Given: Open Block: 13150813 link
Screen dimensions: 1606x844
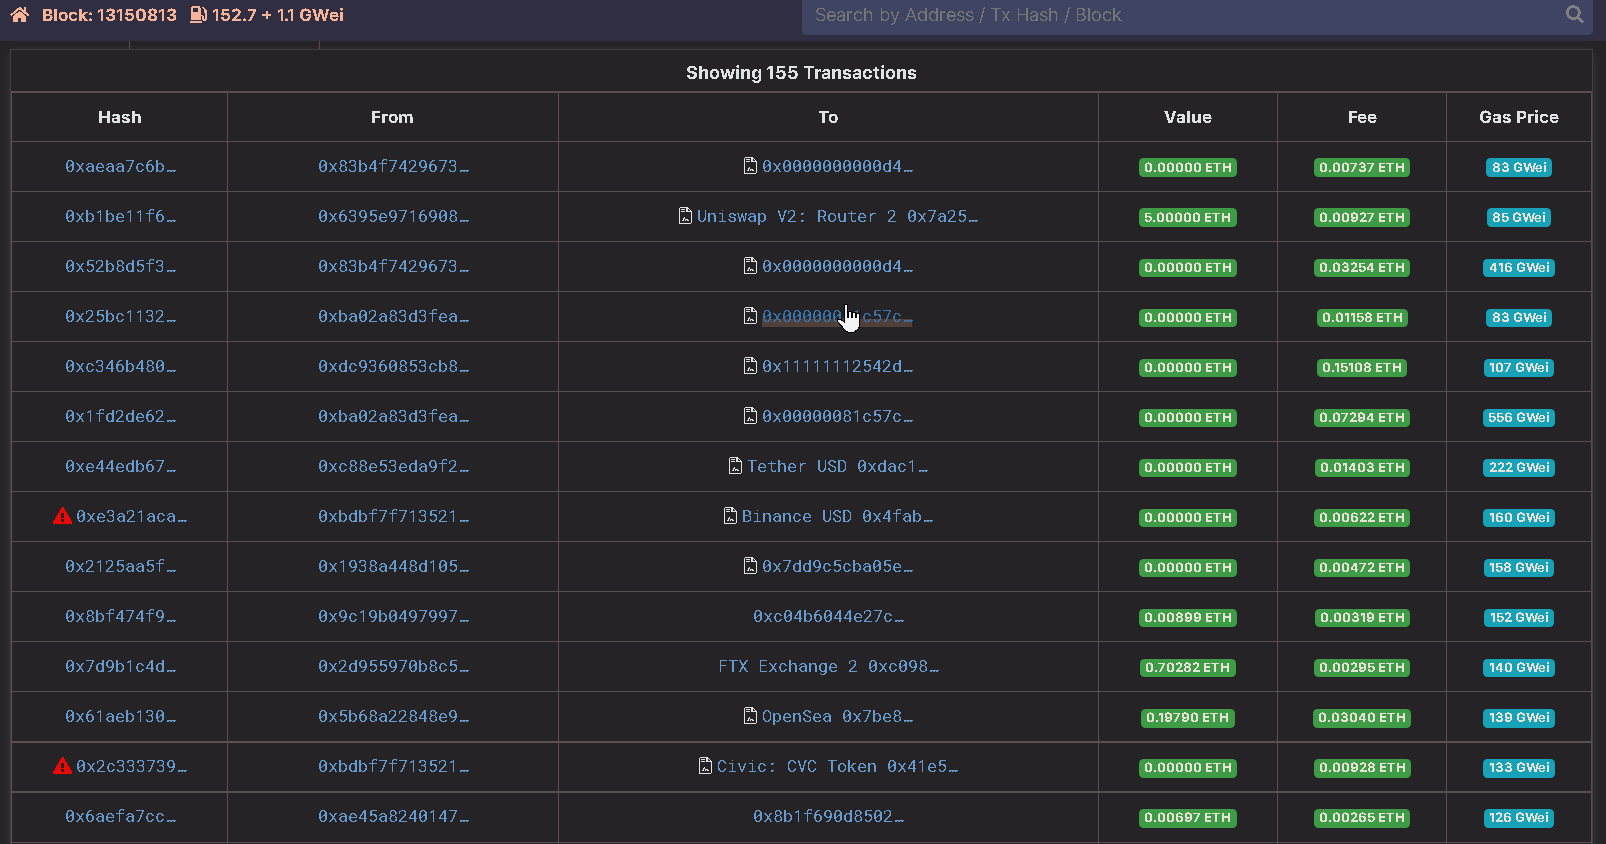Looking at the screenshot, I should (x=109, y=15).
